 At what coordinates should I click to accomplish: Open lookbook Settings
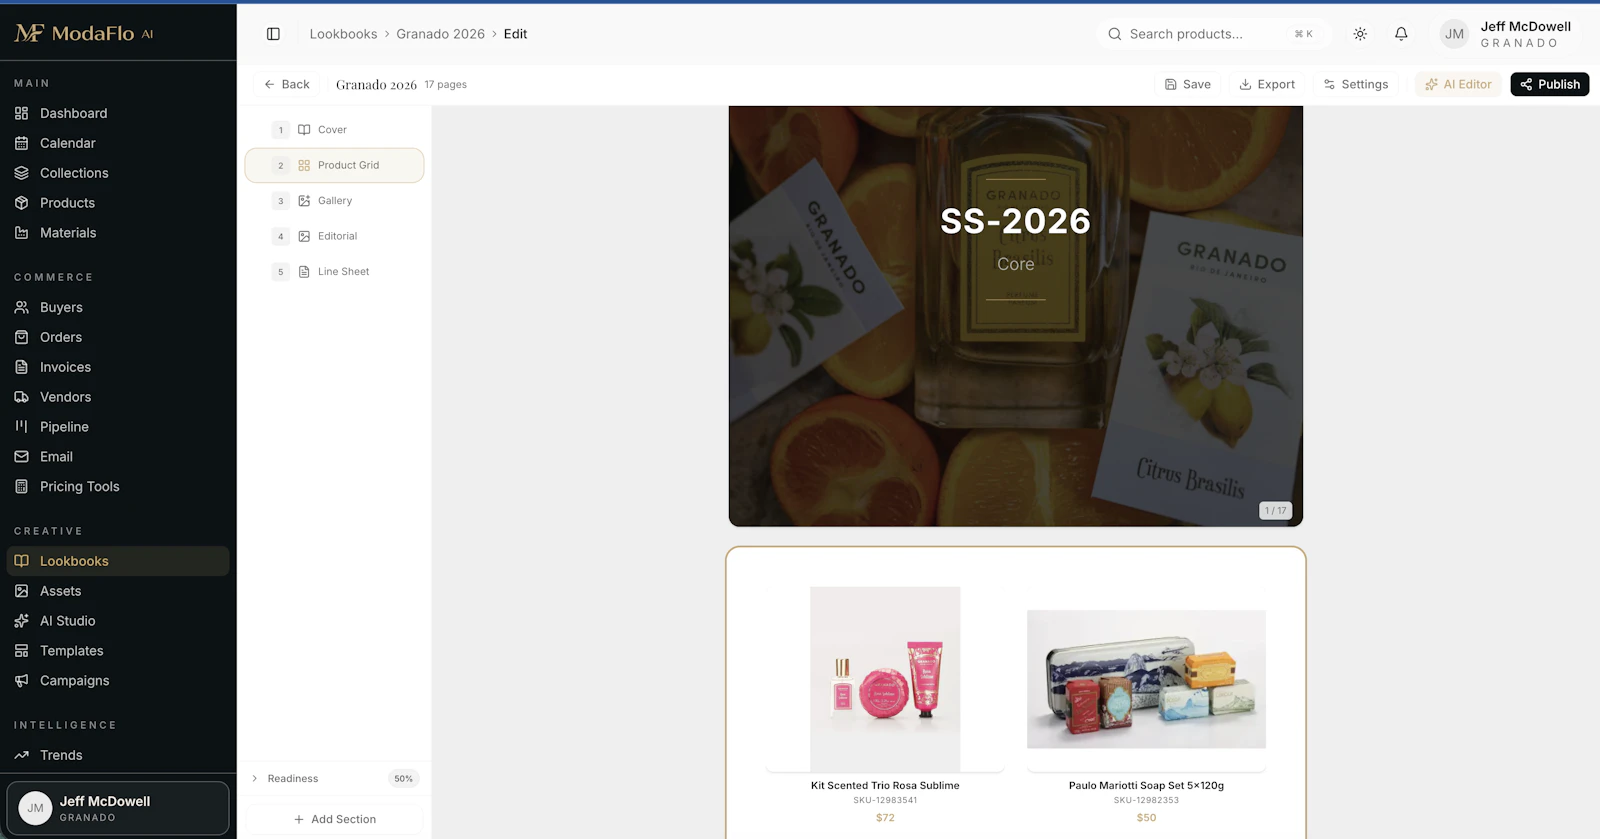coord(1356,84)
